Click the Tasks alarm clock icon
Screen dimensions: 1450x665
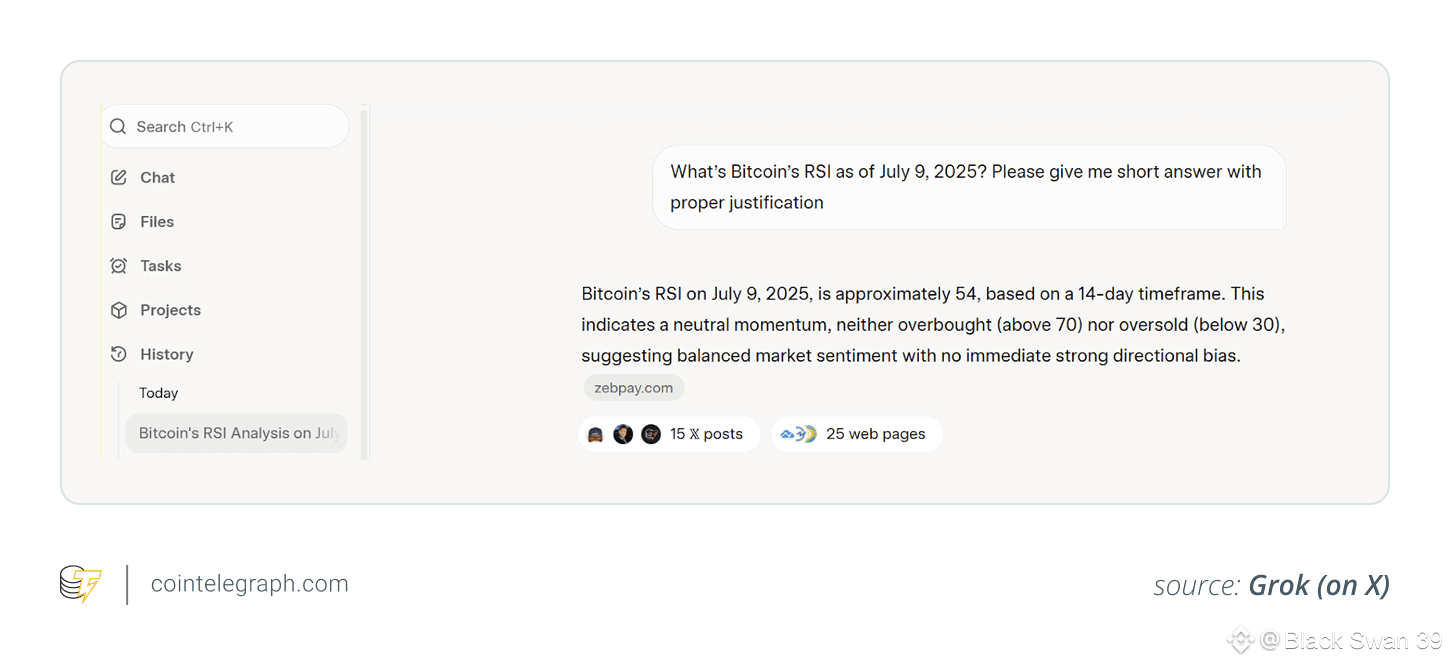point(118,266)
